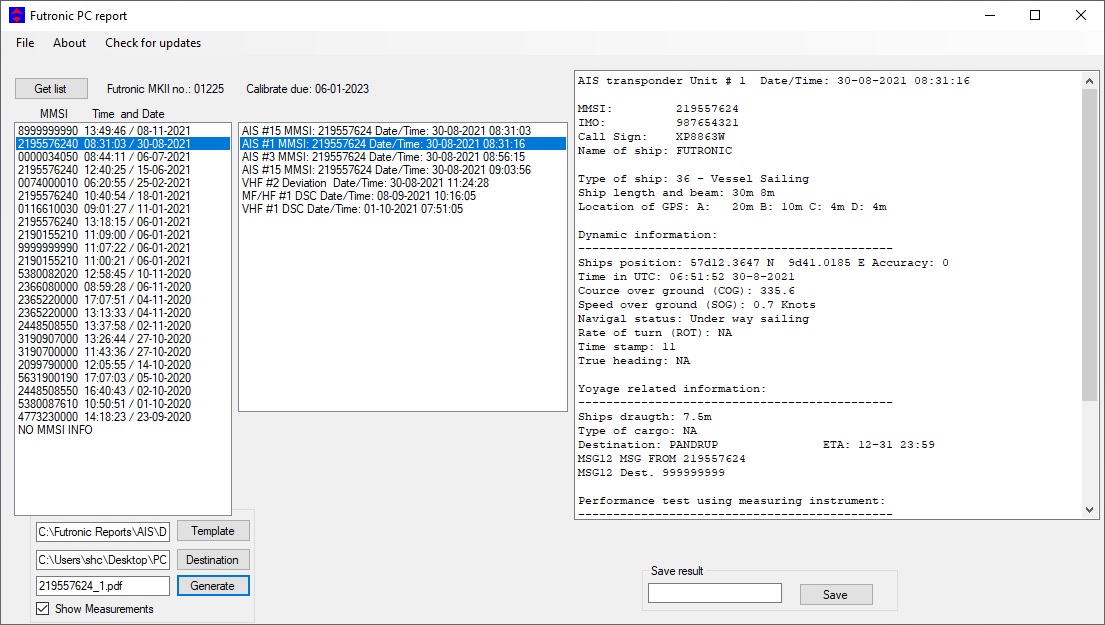Click the Calibrate due: 06-01-2023 label

pyautogui.click(x=307, y=89)
